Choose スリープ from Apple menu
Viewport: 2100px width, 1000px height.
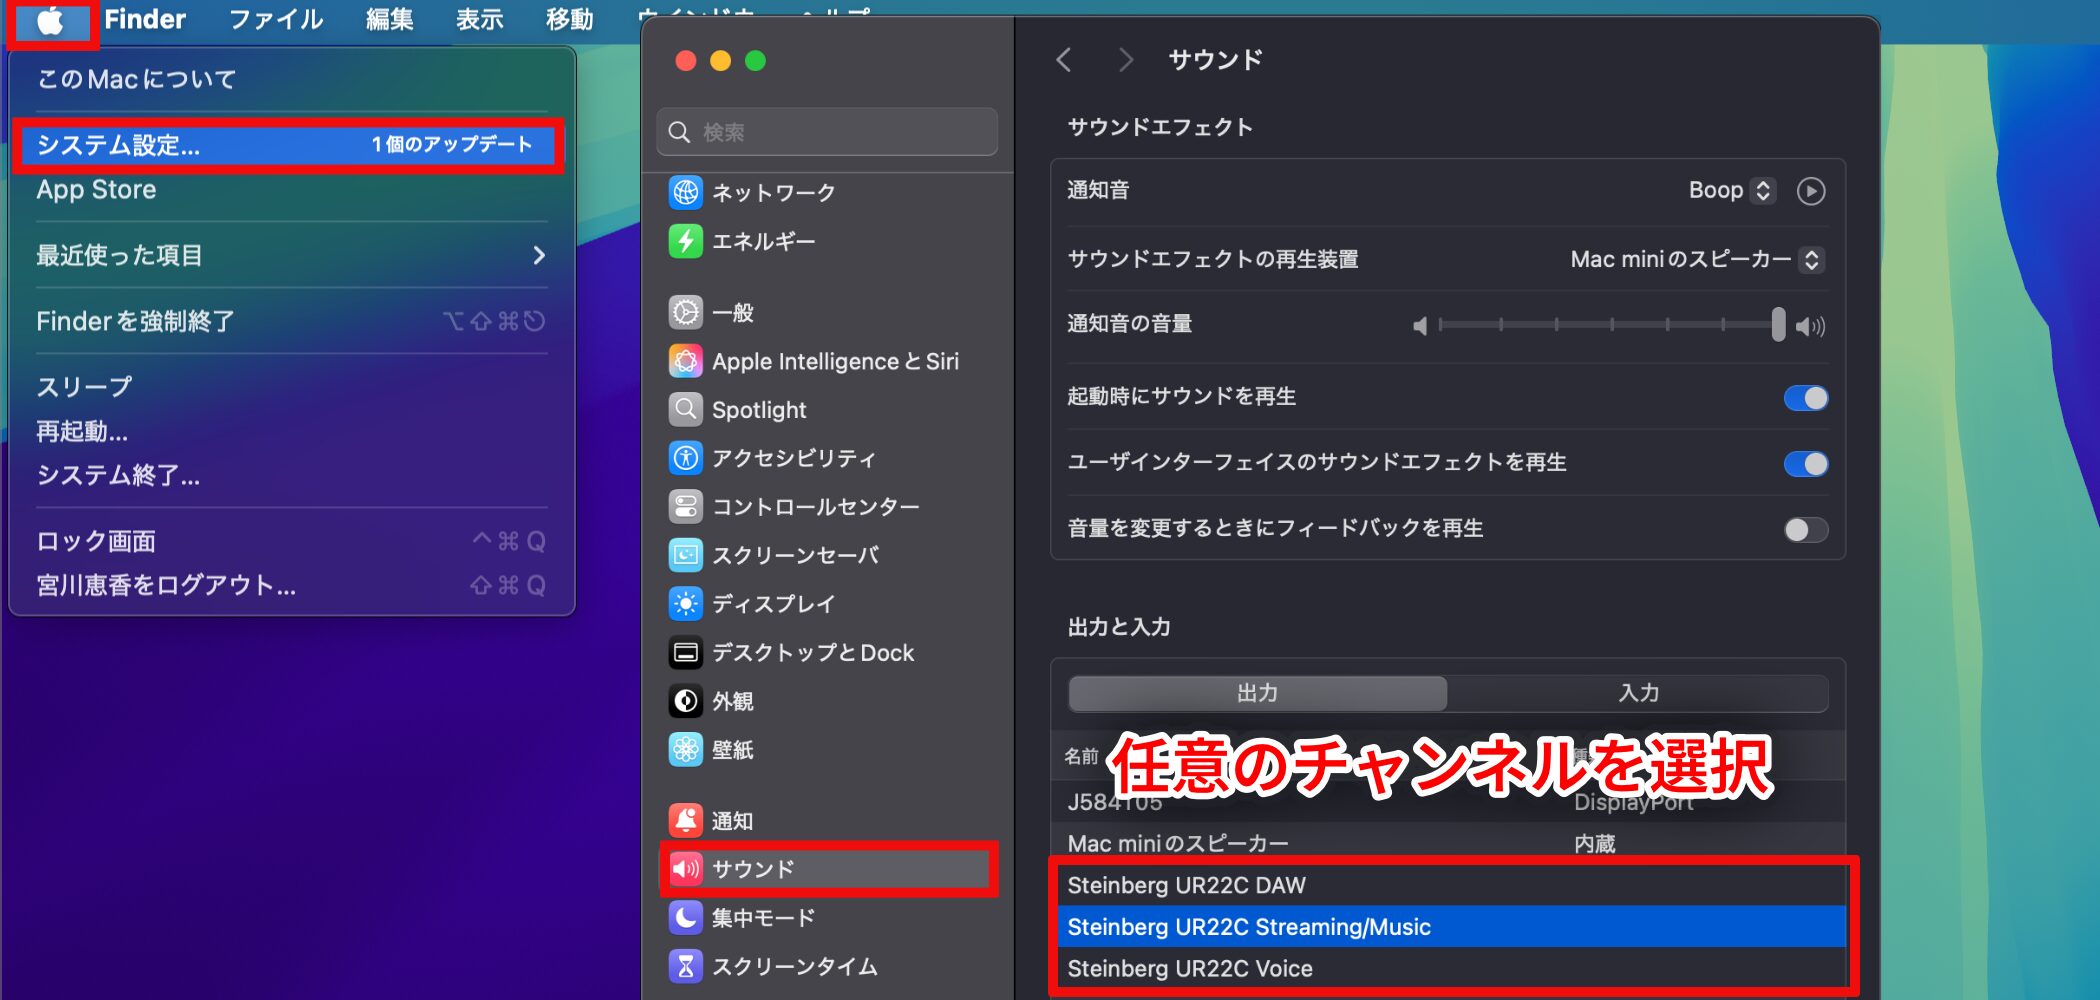point(291,387)
